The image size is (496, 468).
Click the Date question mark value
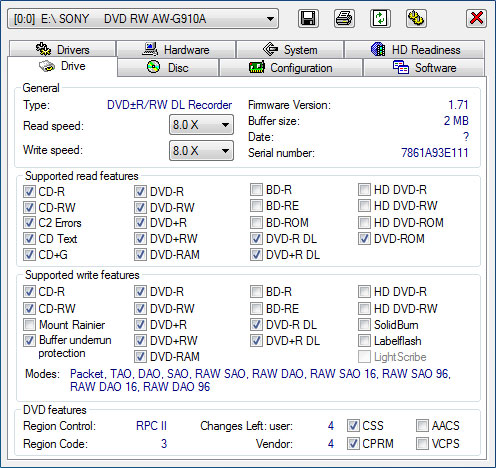[x=466, y=136]
